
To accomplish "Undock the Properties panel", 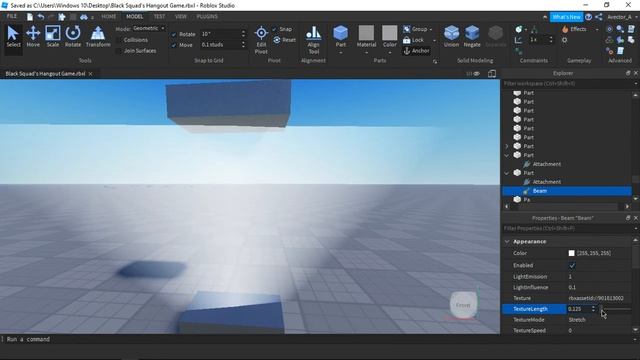I will pos(628,218).
